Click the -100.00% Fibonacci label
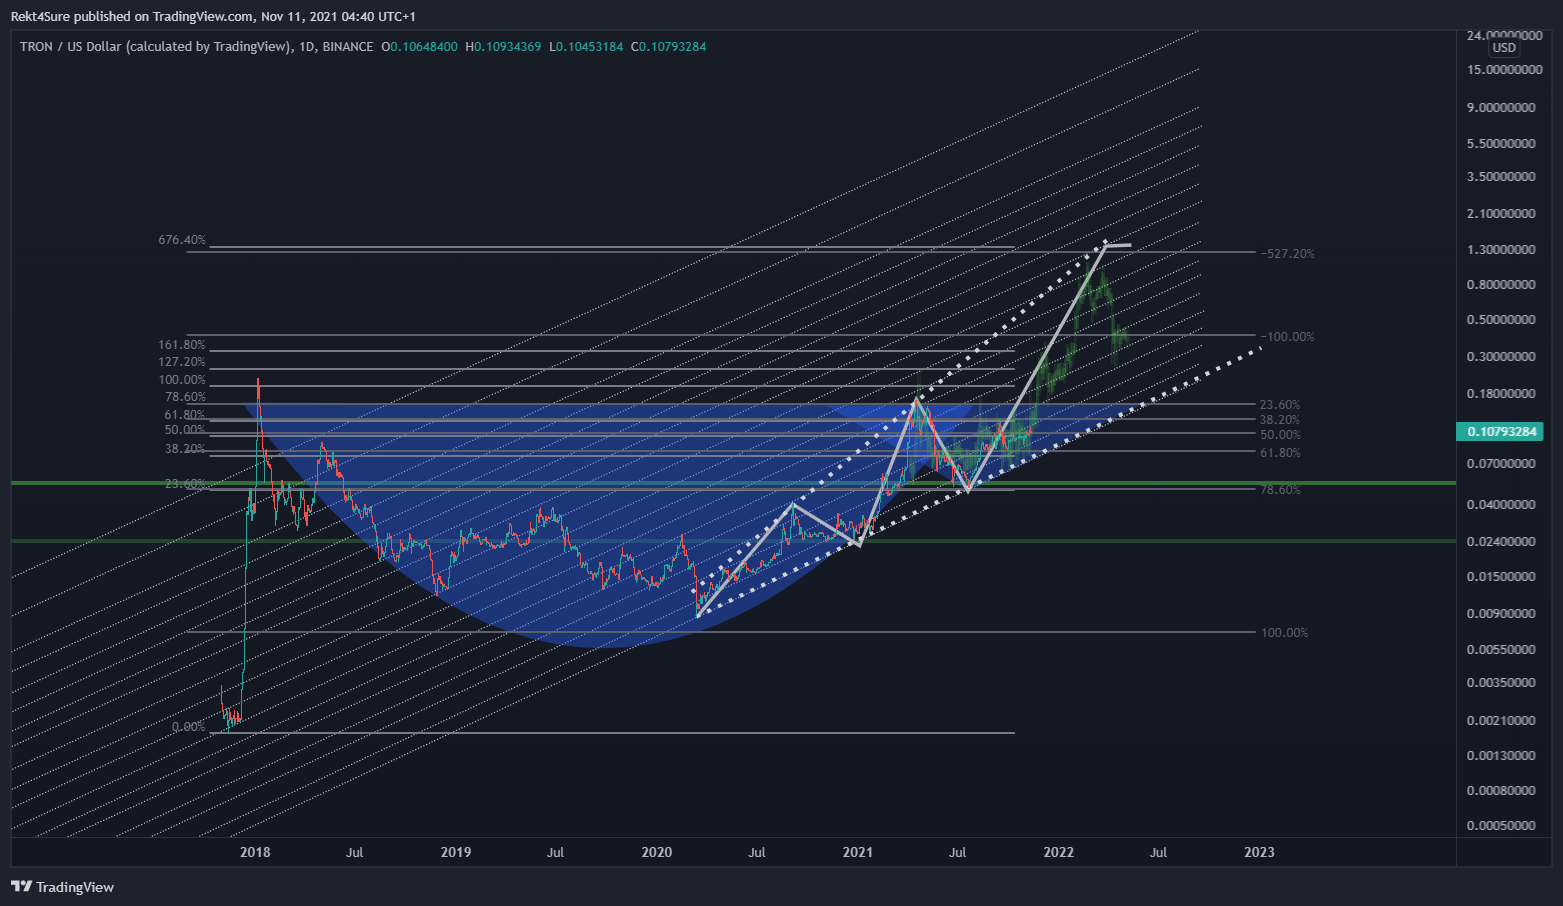 point(1288,337)
